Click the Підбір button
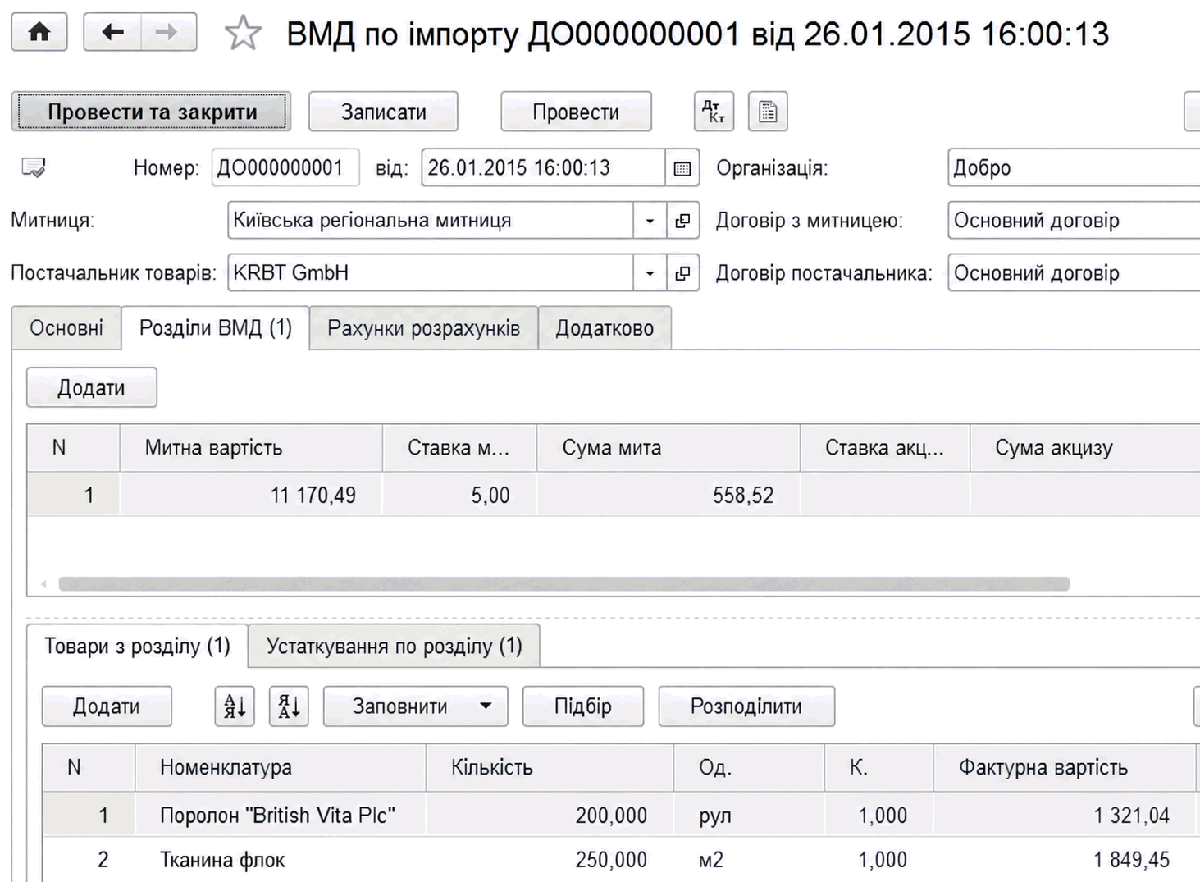Image resolution: width=1200 pixels, height=882 pixels. tap(583, 705)
